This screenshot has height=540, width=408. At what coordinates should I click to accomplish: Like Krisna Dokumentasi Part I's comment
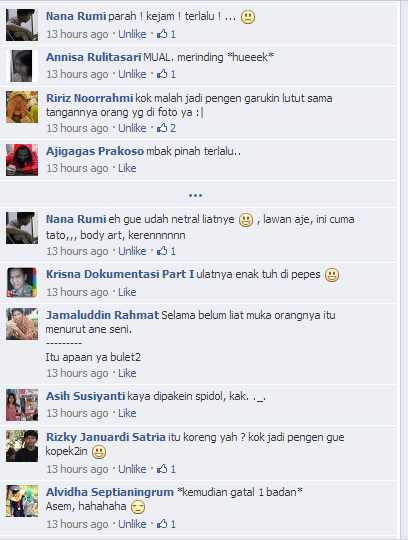pos(127,292)
